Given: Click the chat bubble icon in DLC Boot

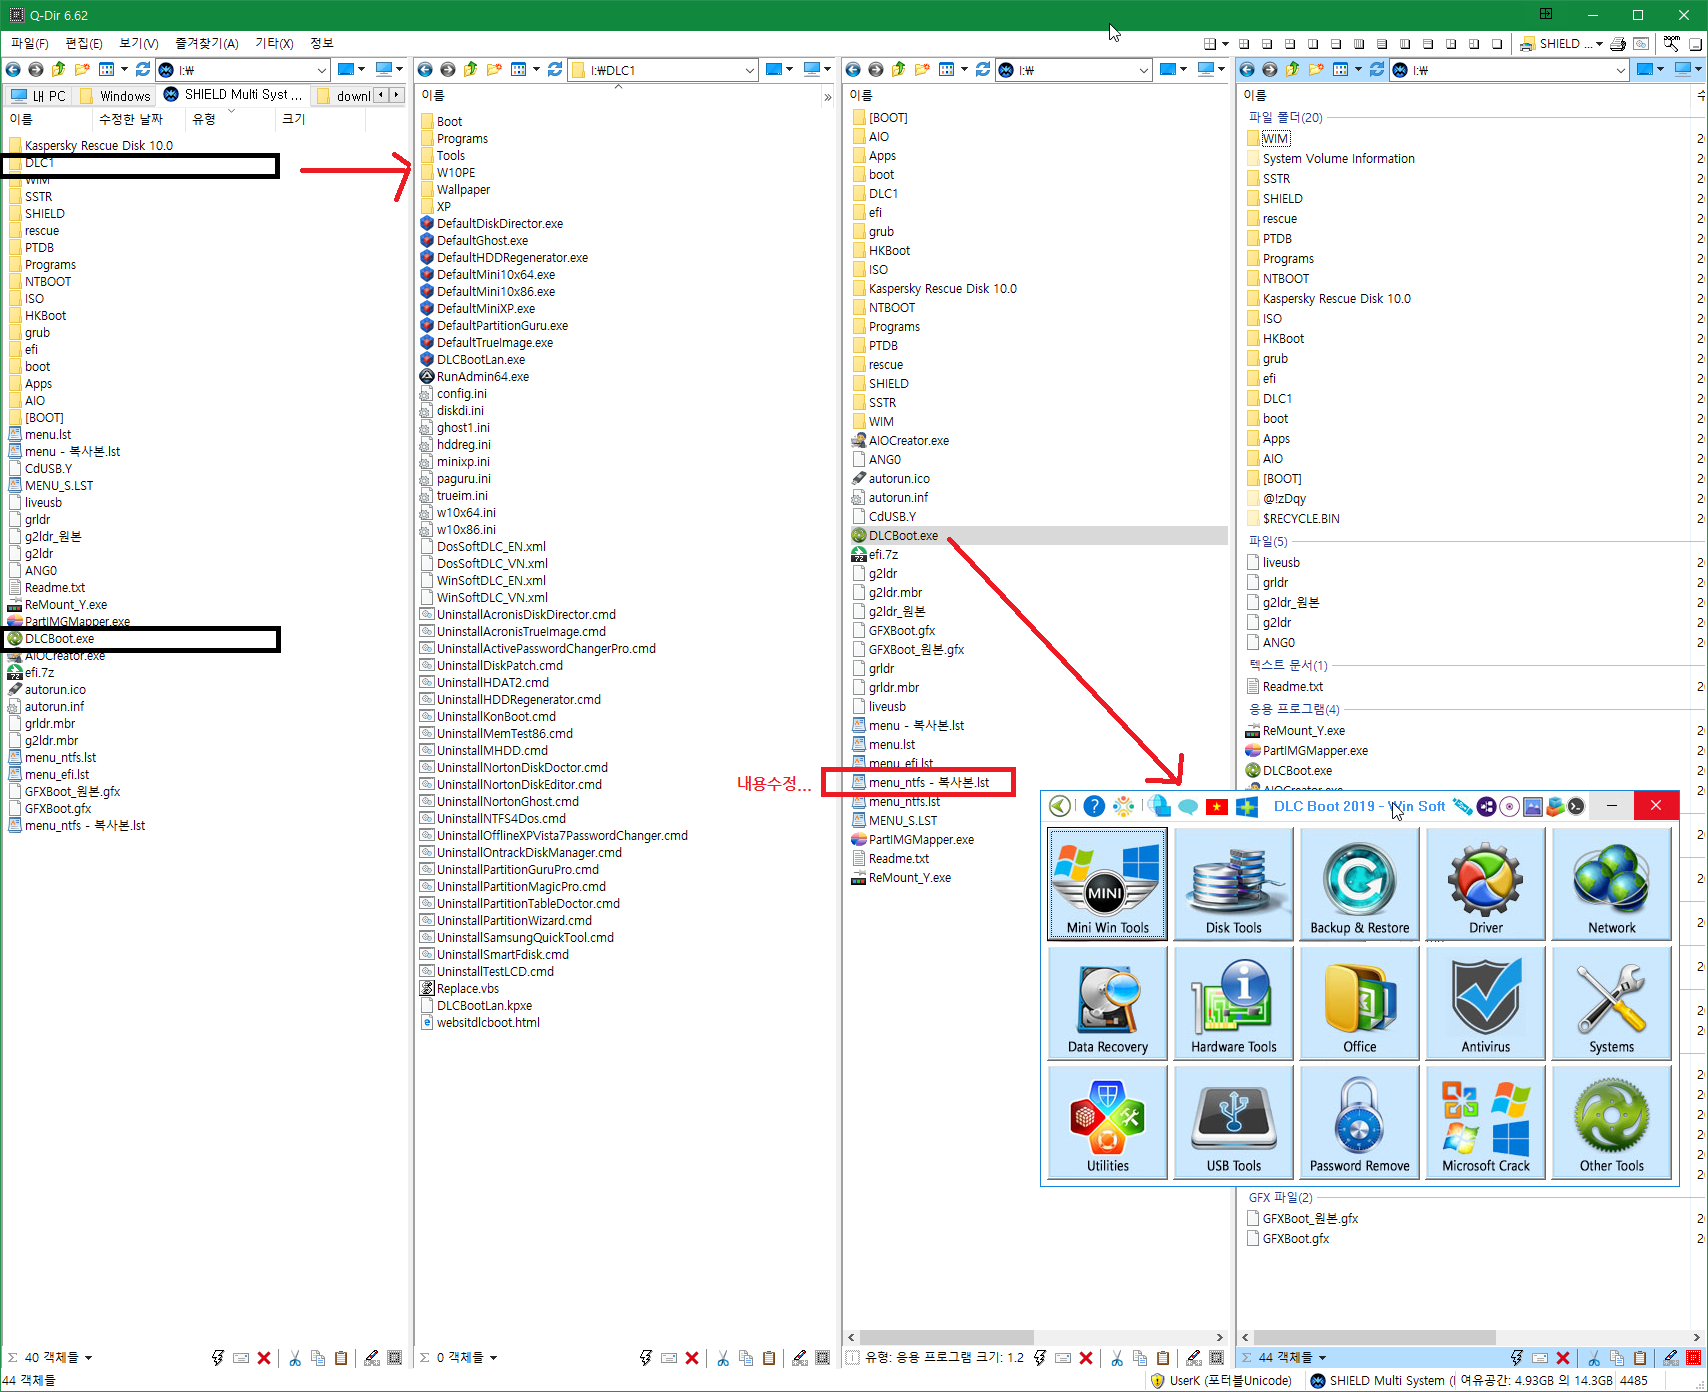Looking at the screenshot, I should pos(1187,807).
